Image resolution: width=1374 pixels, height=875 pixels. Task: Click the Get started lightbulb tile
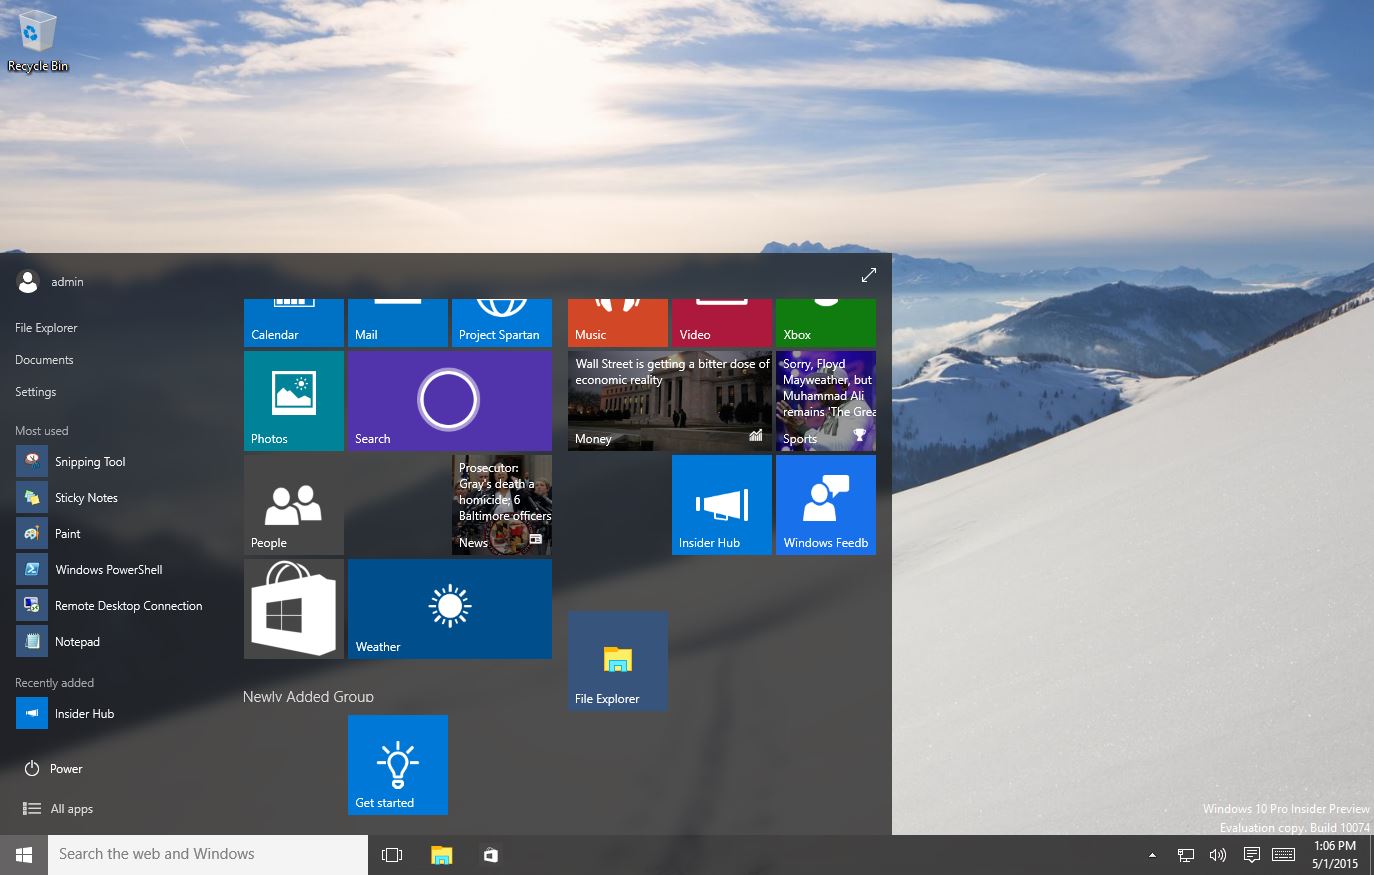click(x=397, y=764)
